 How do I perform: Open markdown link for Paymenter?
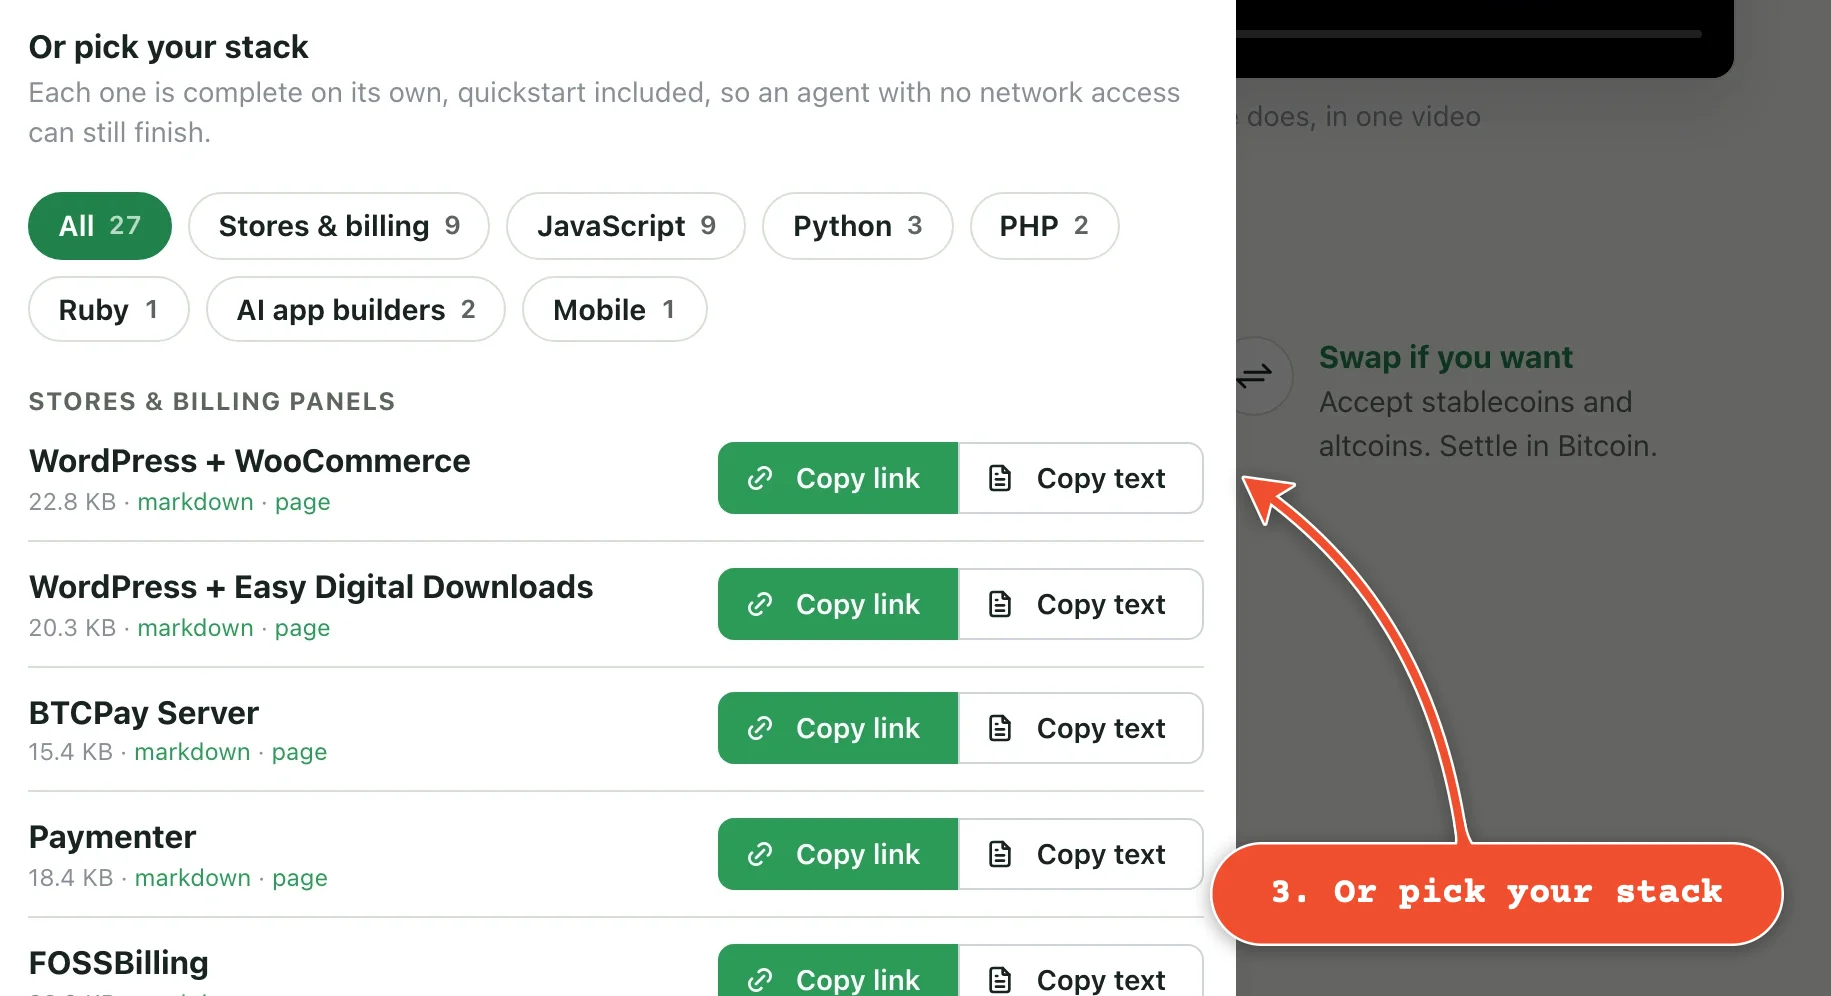coord(193,878)
